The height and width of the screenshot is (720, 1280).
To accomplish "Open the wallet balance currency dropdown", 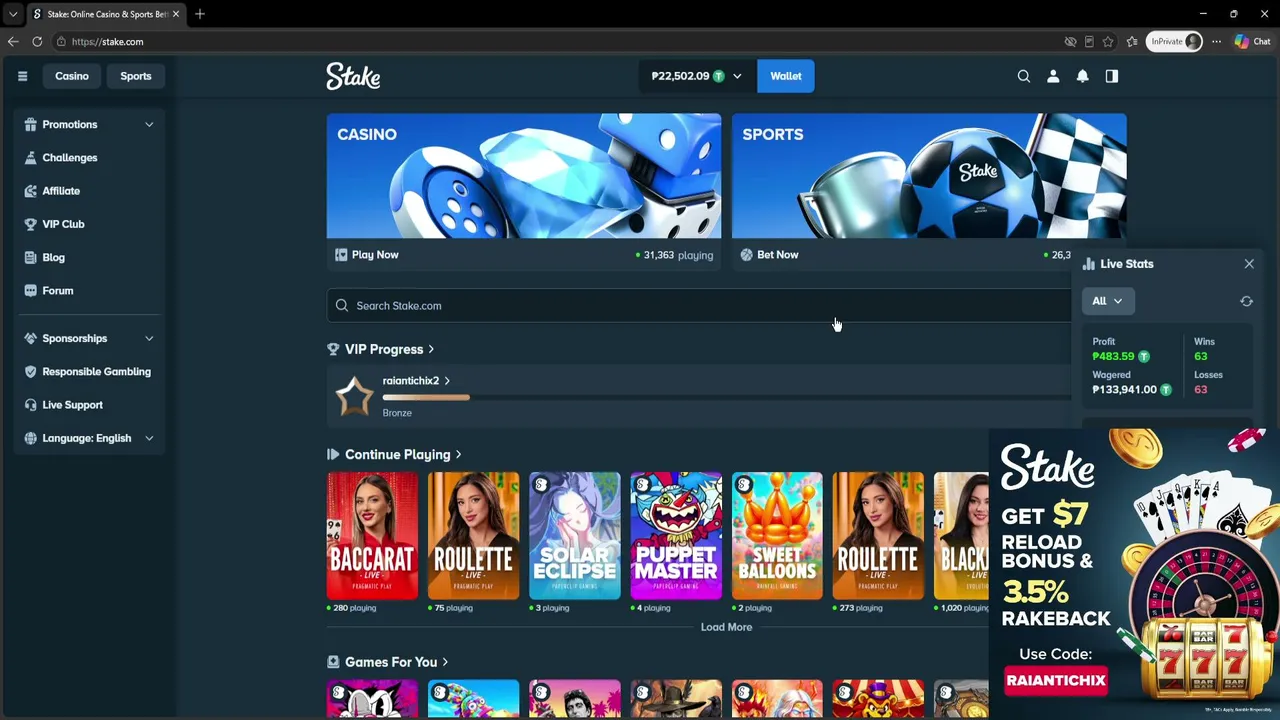I will (x=696, y=76).
